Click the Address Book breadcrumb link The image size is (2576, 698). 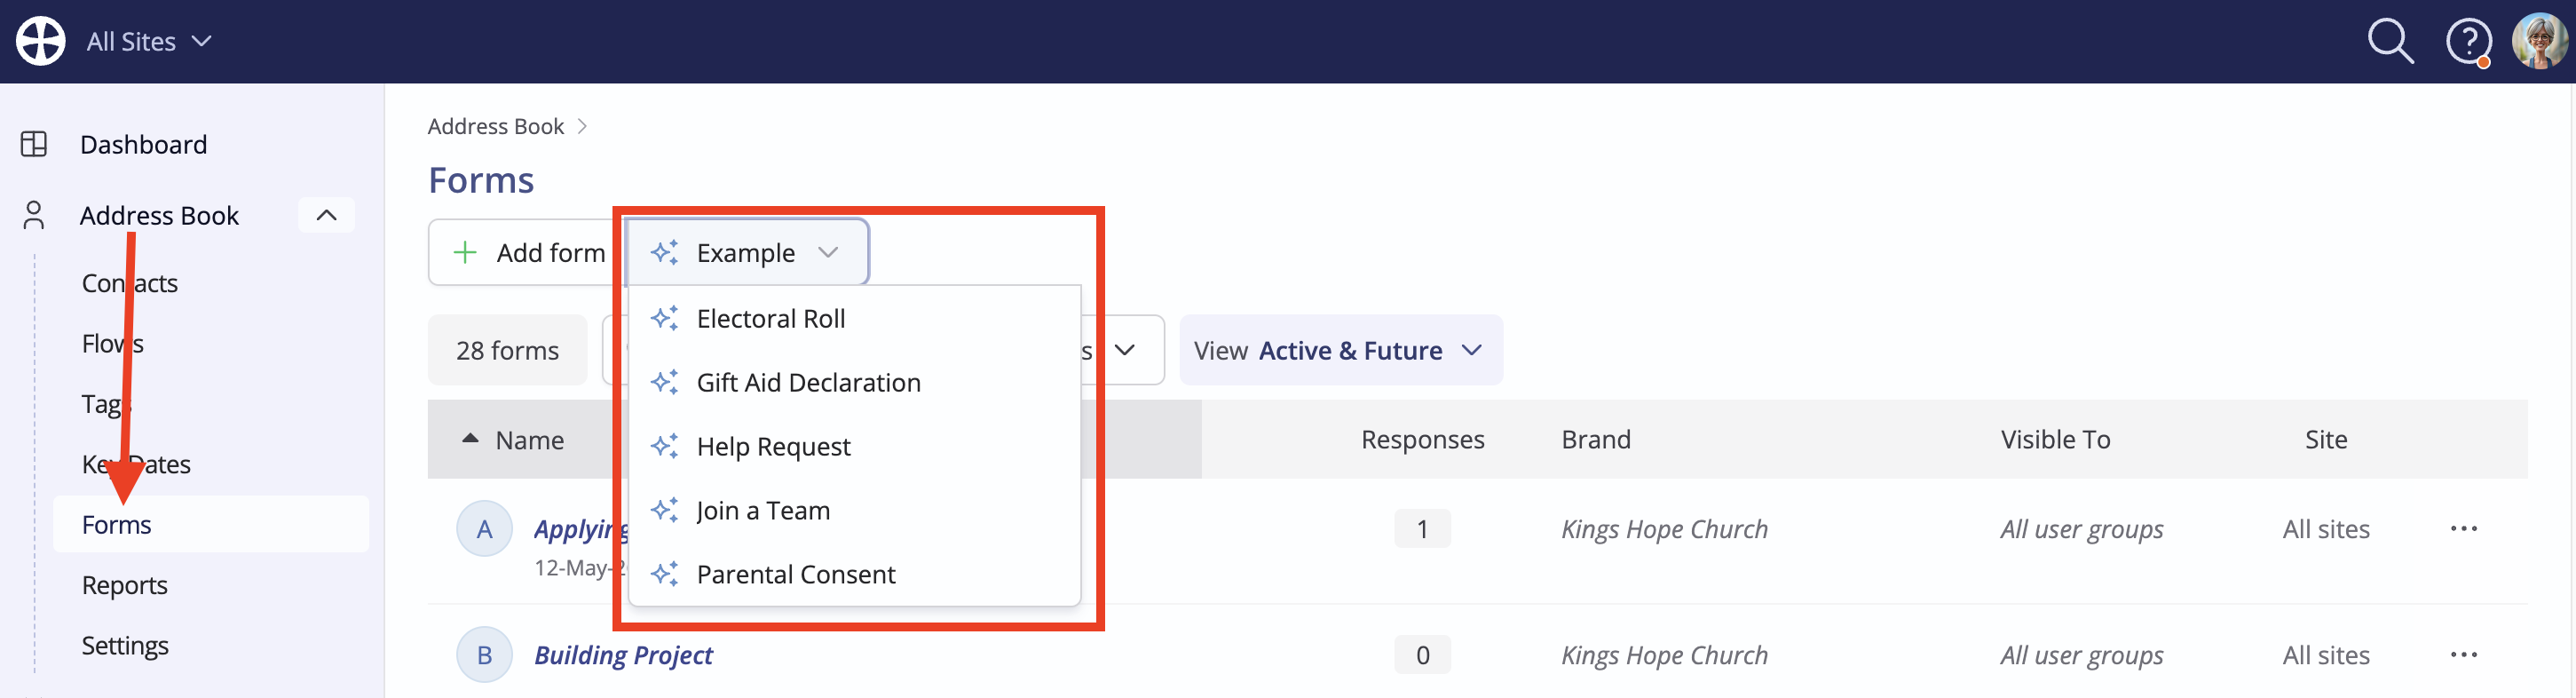click(x=496, y=126)
